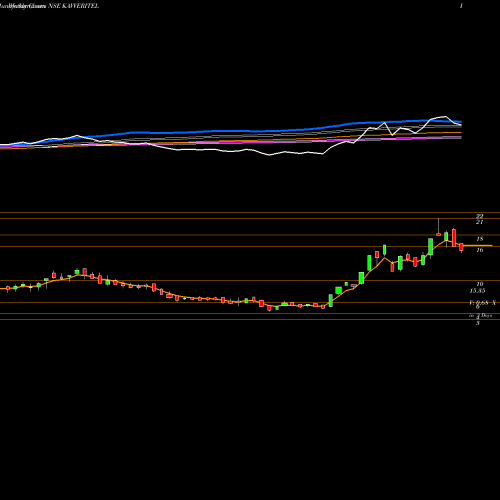
Task: Click the NSE KAVVERITEL chart title
Action: pos(73,6)
